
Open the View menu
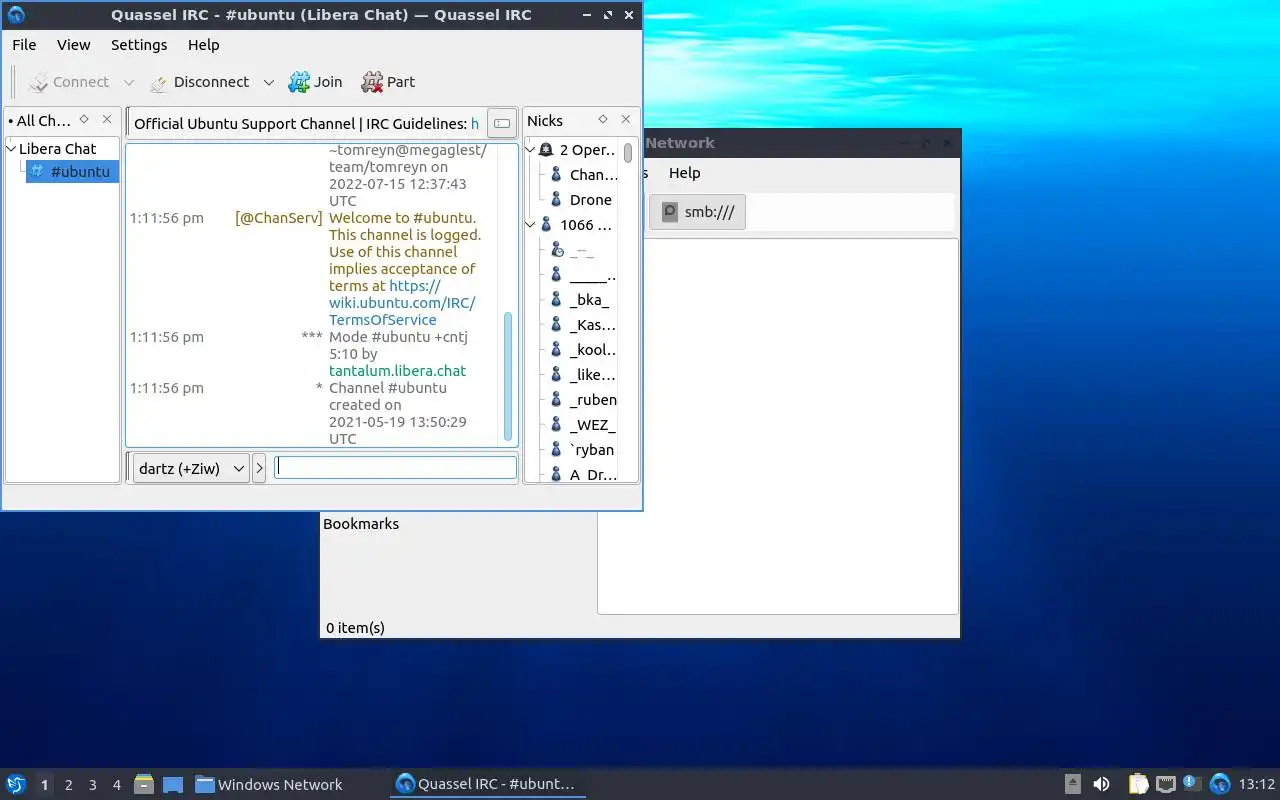point(74,45)
